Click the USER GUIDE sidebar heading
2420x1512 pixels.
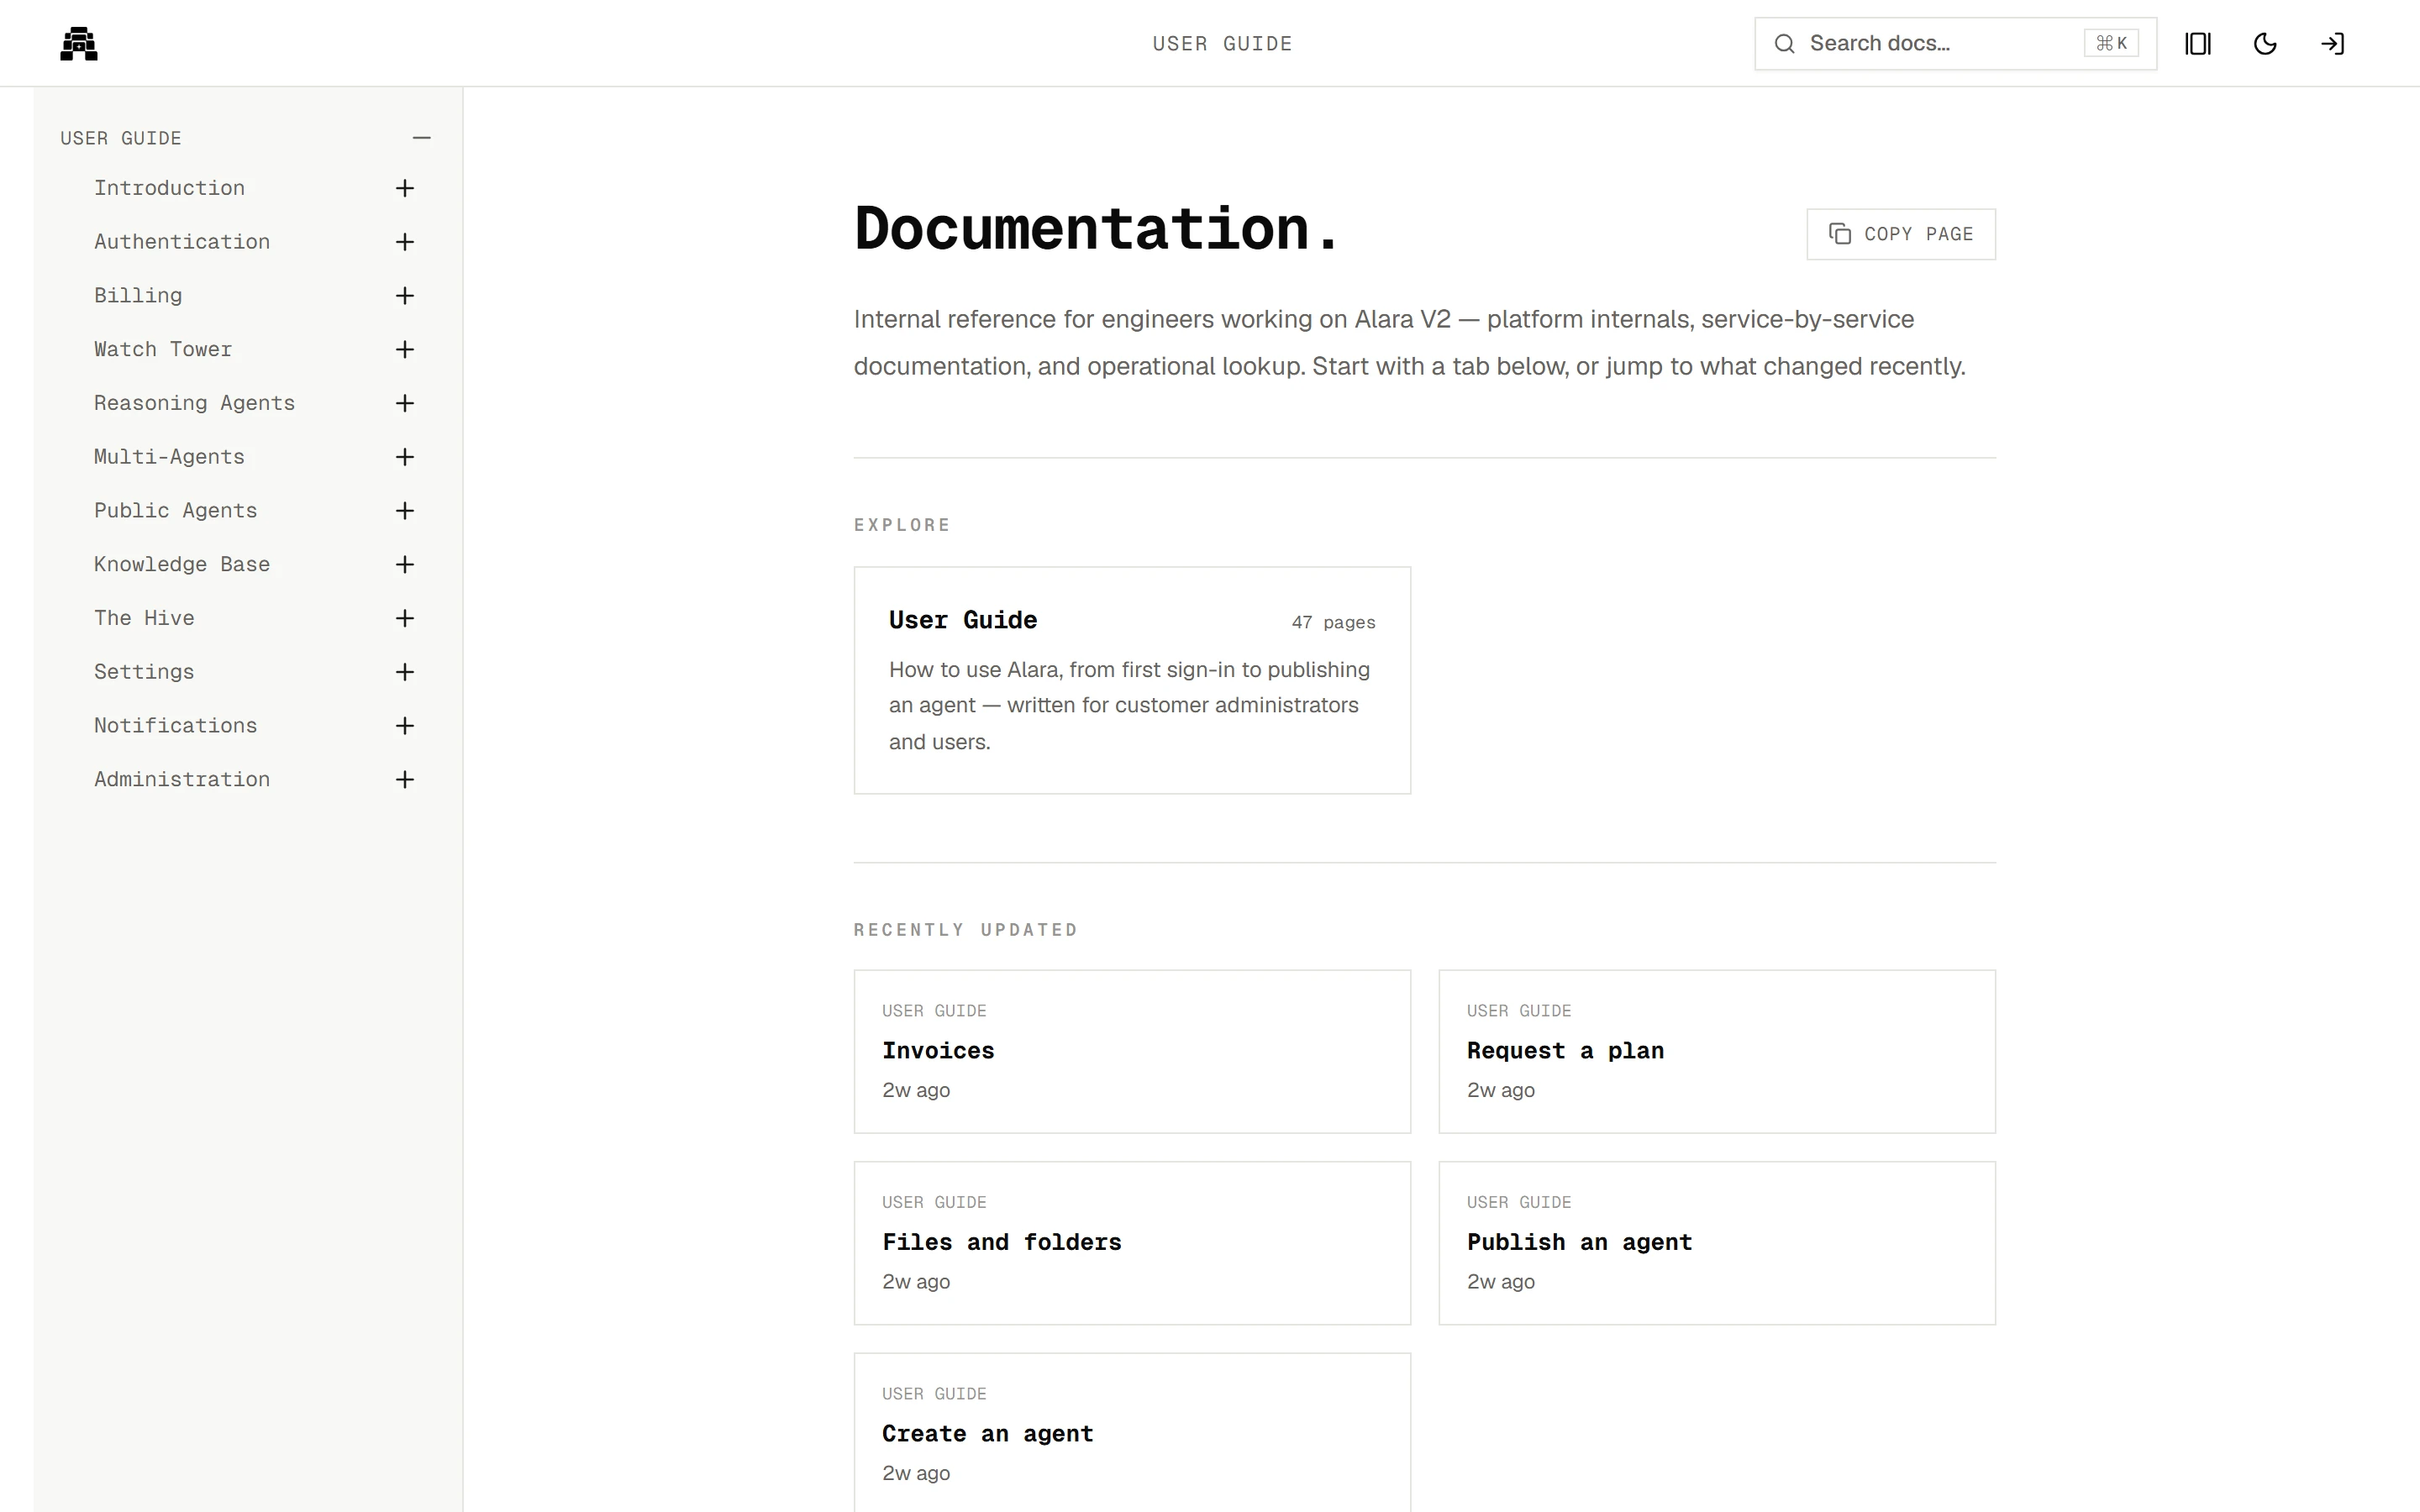121,138
